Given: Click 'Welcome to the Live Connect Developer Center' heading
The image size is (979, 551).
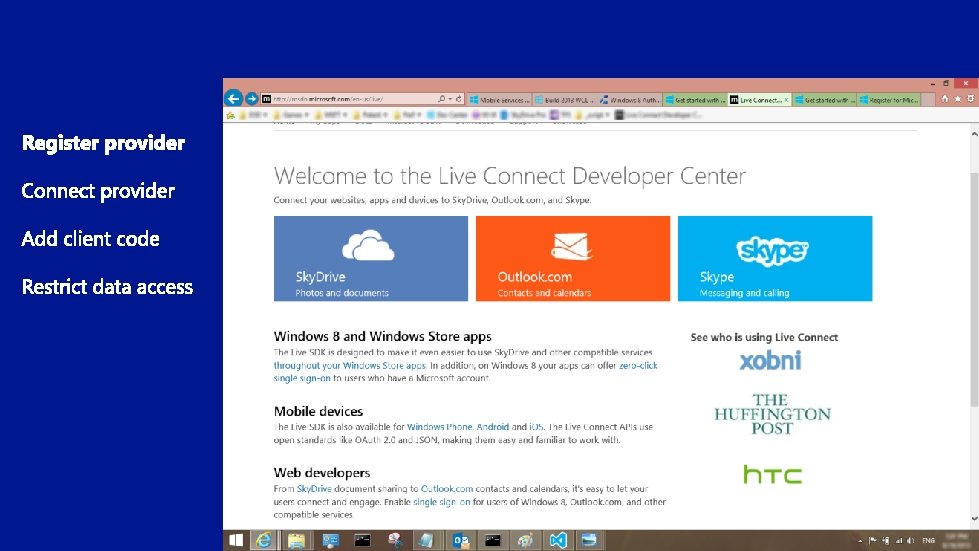Looking at the screenshot, I should coord(509,176).
